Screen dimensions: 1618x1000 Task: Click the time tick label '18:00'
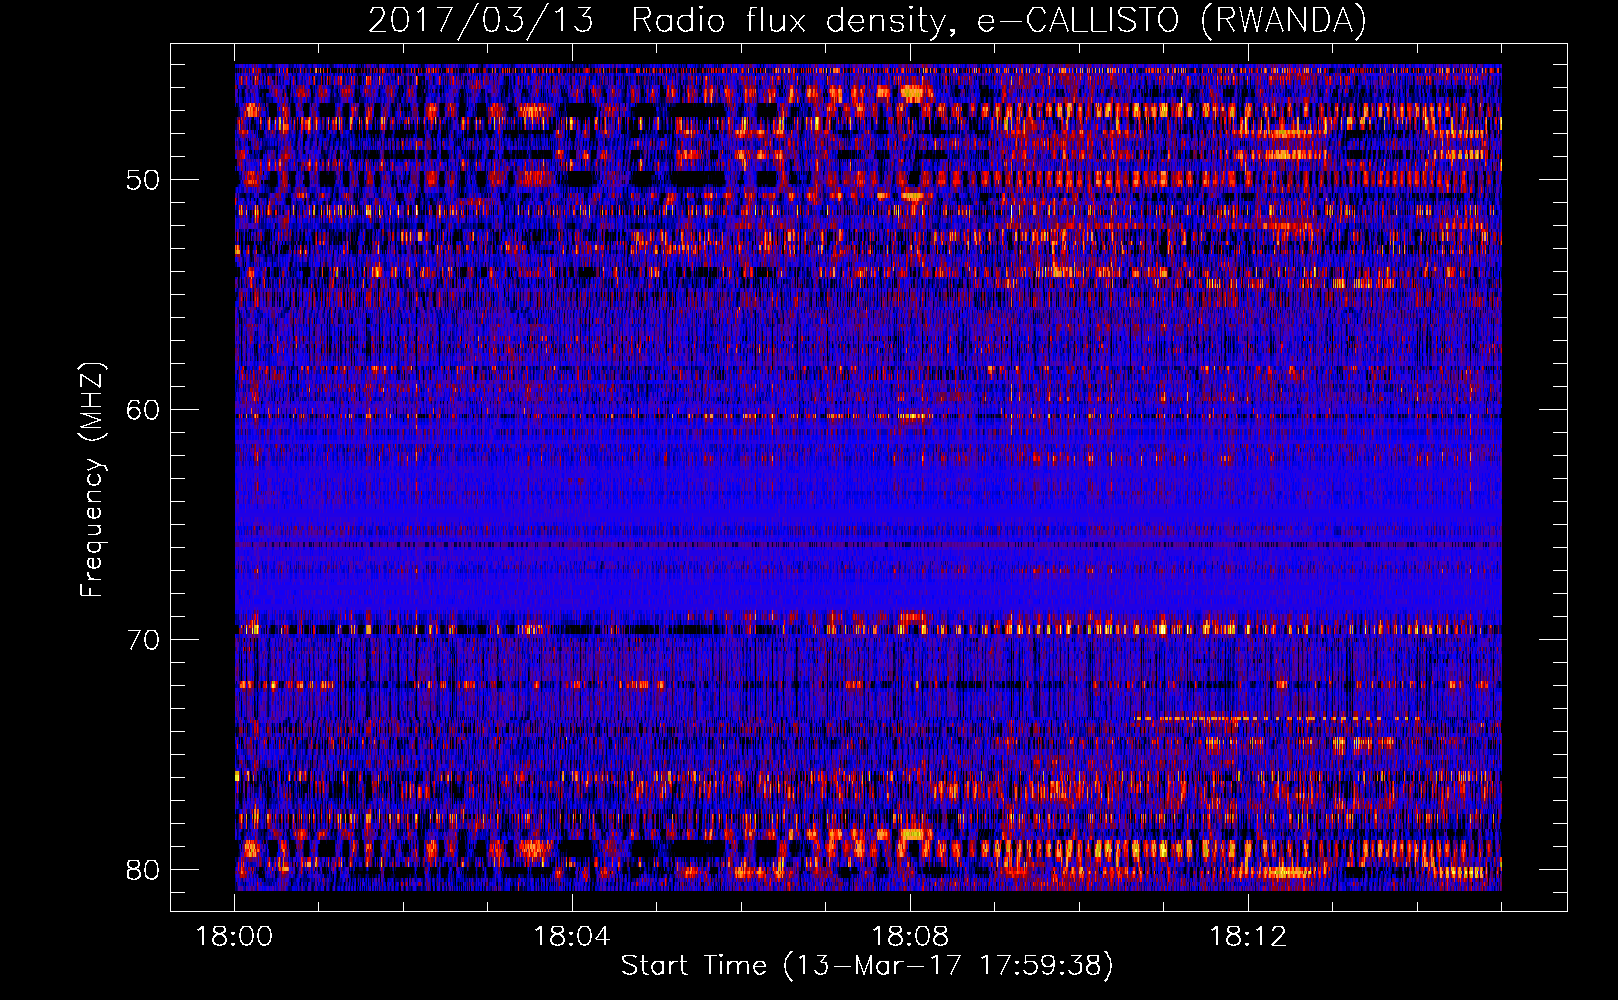[x=234, y=937]
